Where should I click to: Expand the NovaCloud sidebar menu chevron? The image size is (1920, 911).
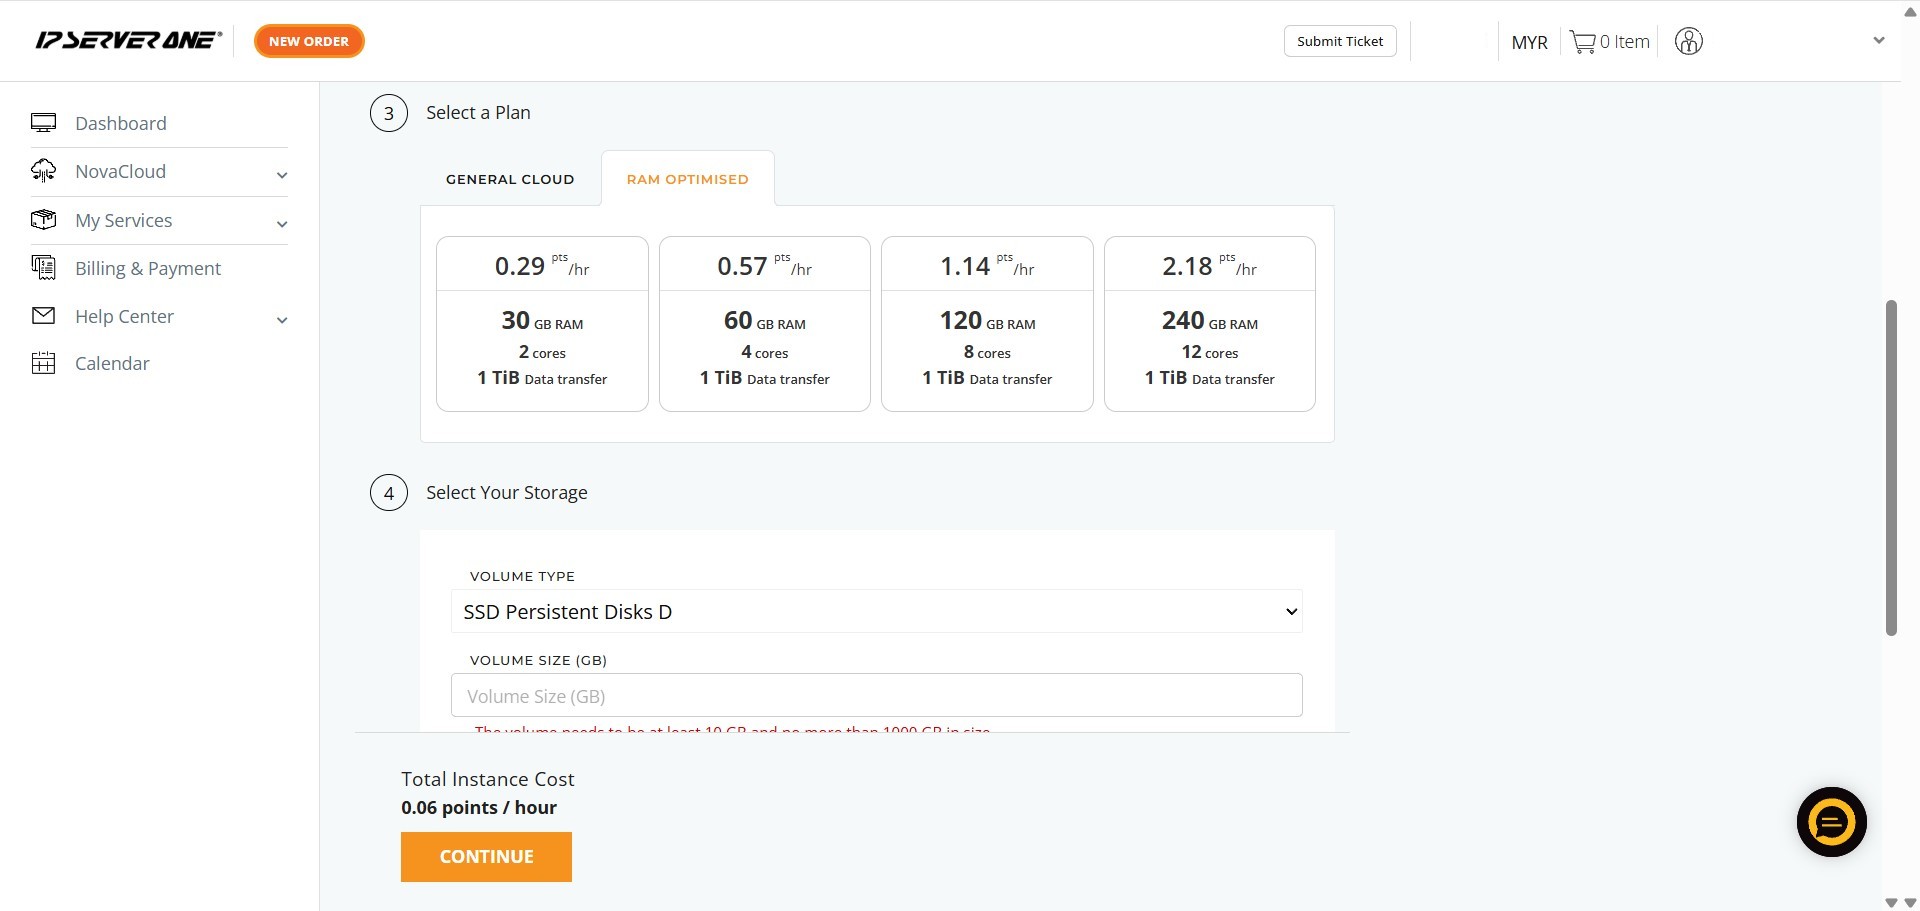click(x=282, y=175)
